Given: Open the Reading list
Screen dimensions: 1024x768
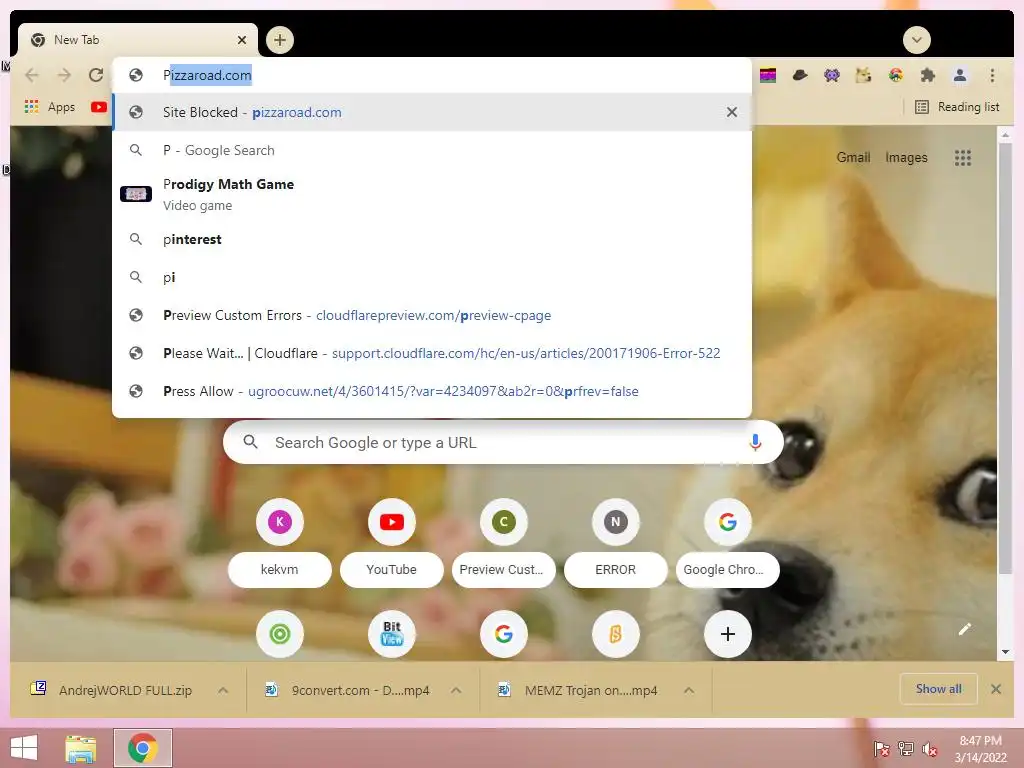Looking at the screenshot, I should tap(957, 106).
